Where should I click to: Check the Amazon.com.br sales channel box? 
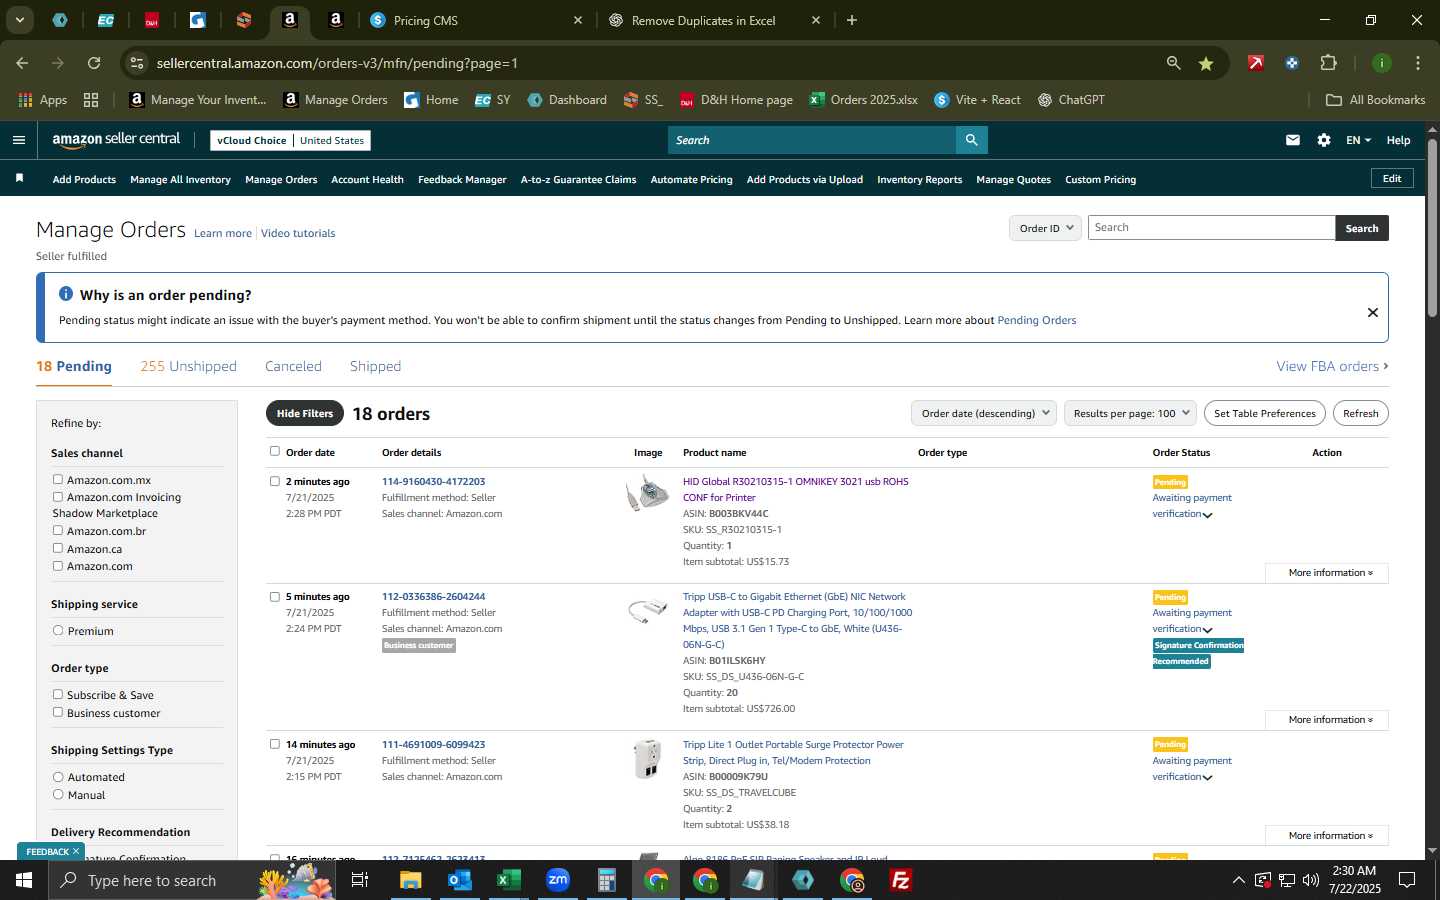58,531
